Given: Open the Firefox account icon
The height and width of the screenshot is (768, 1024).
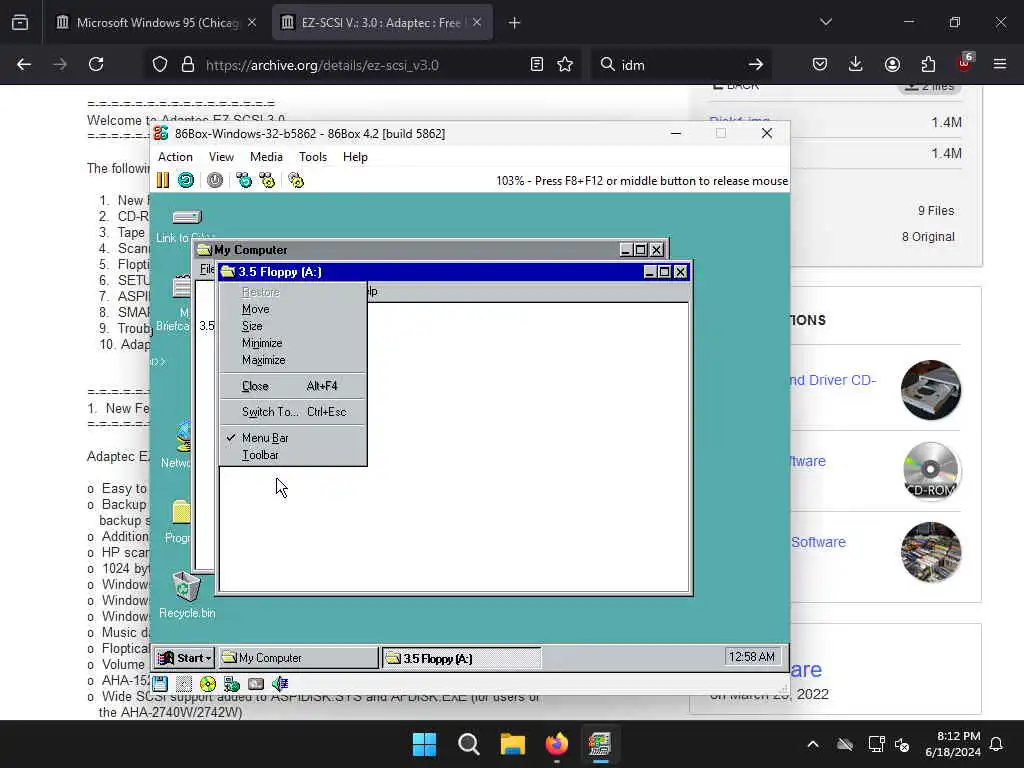Looking at the screenshot, I should point(892,65).
